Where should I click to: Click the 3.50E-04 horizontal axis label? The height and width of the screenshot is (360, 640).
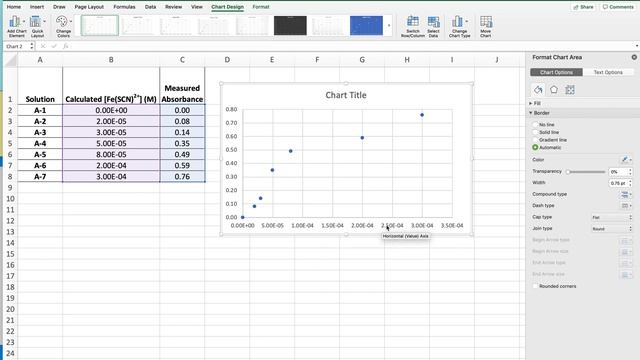[452, 225]
